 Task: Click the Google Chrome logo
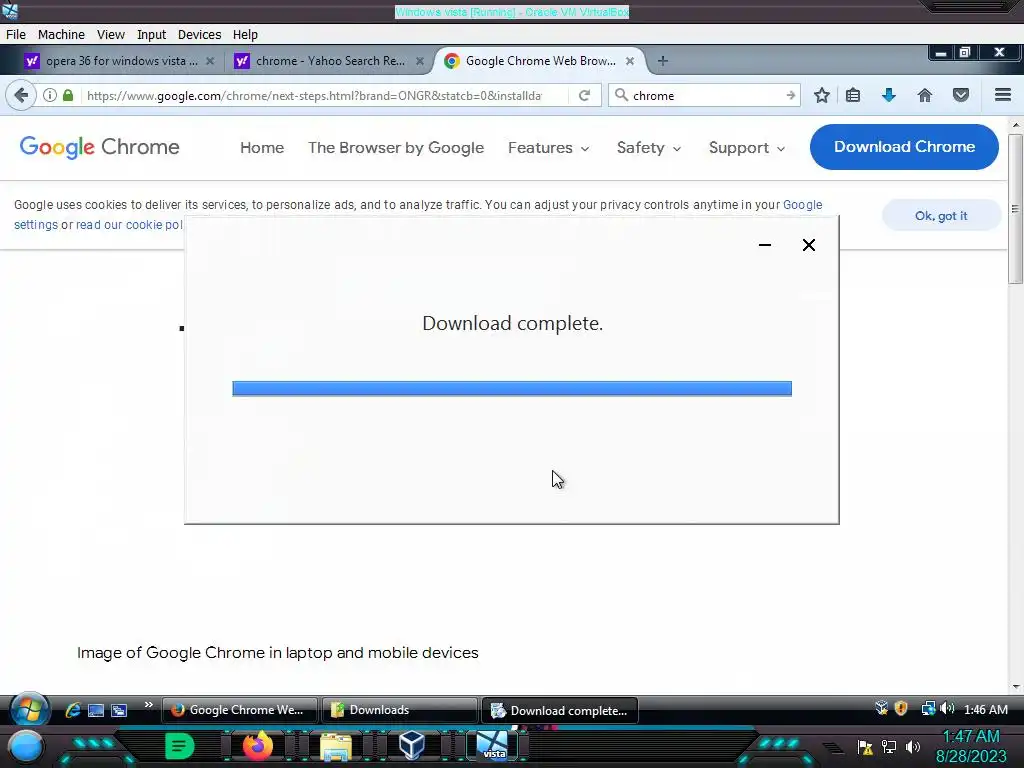(99, 147)
